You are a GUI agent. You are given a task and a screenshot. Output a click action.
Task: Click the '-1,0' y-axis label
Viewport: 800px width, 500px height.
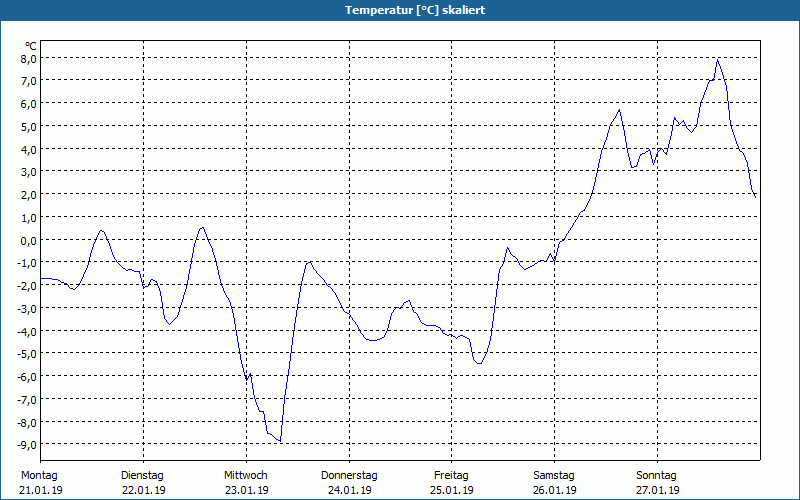[28, 263]
